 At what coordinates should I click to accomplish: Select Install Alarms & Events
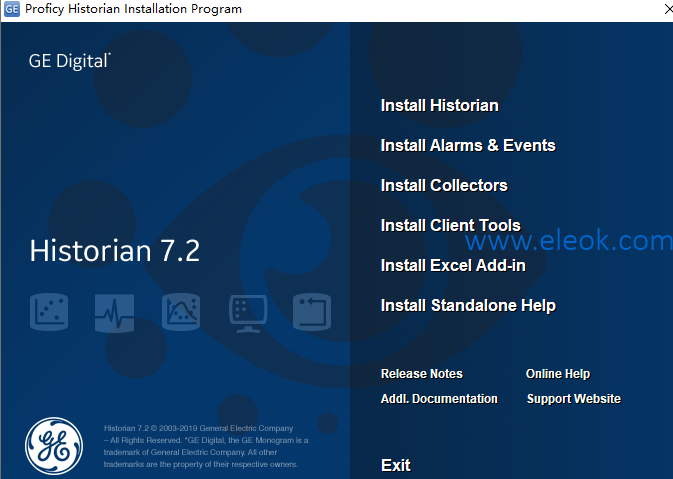pyautogui.click(x=468, y=146)
